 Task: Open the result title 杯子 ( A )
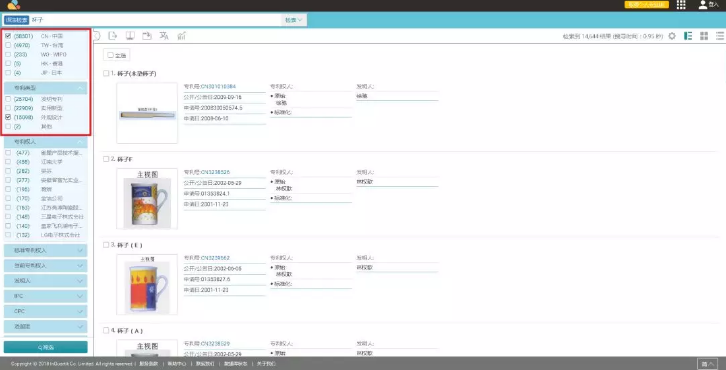(x=130, y=331)
